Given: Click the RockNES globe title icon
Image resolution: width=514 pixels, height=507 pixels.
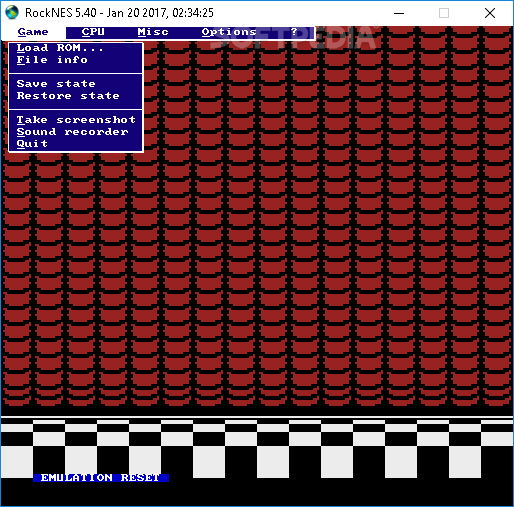Looking at the screenshot, I should [x=12, y=13].
